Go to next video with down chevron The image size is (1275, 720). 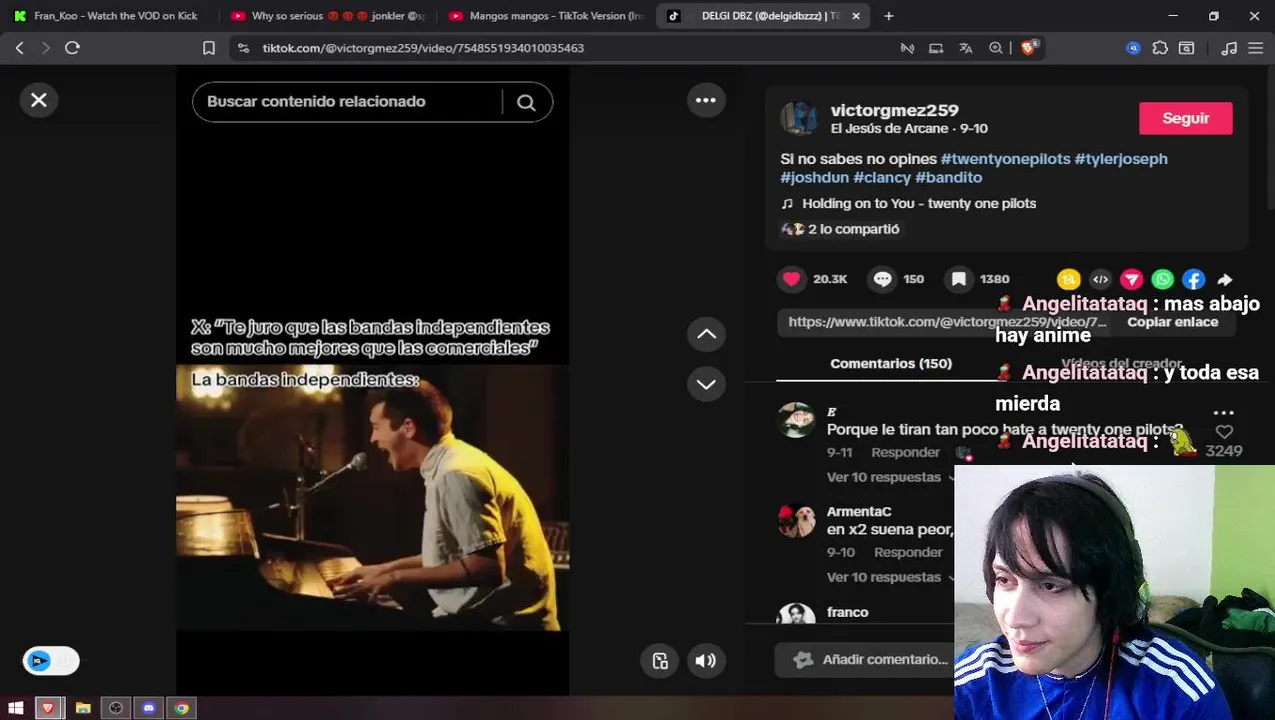[x=706, y=384]
